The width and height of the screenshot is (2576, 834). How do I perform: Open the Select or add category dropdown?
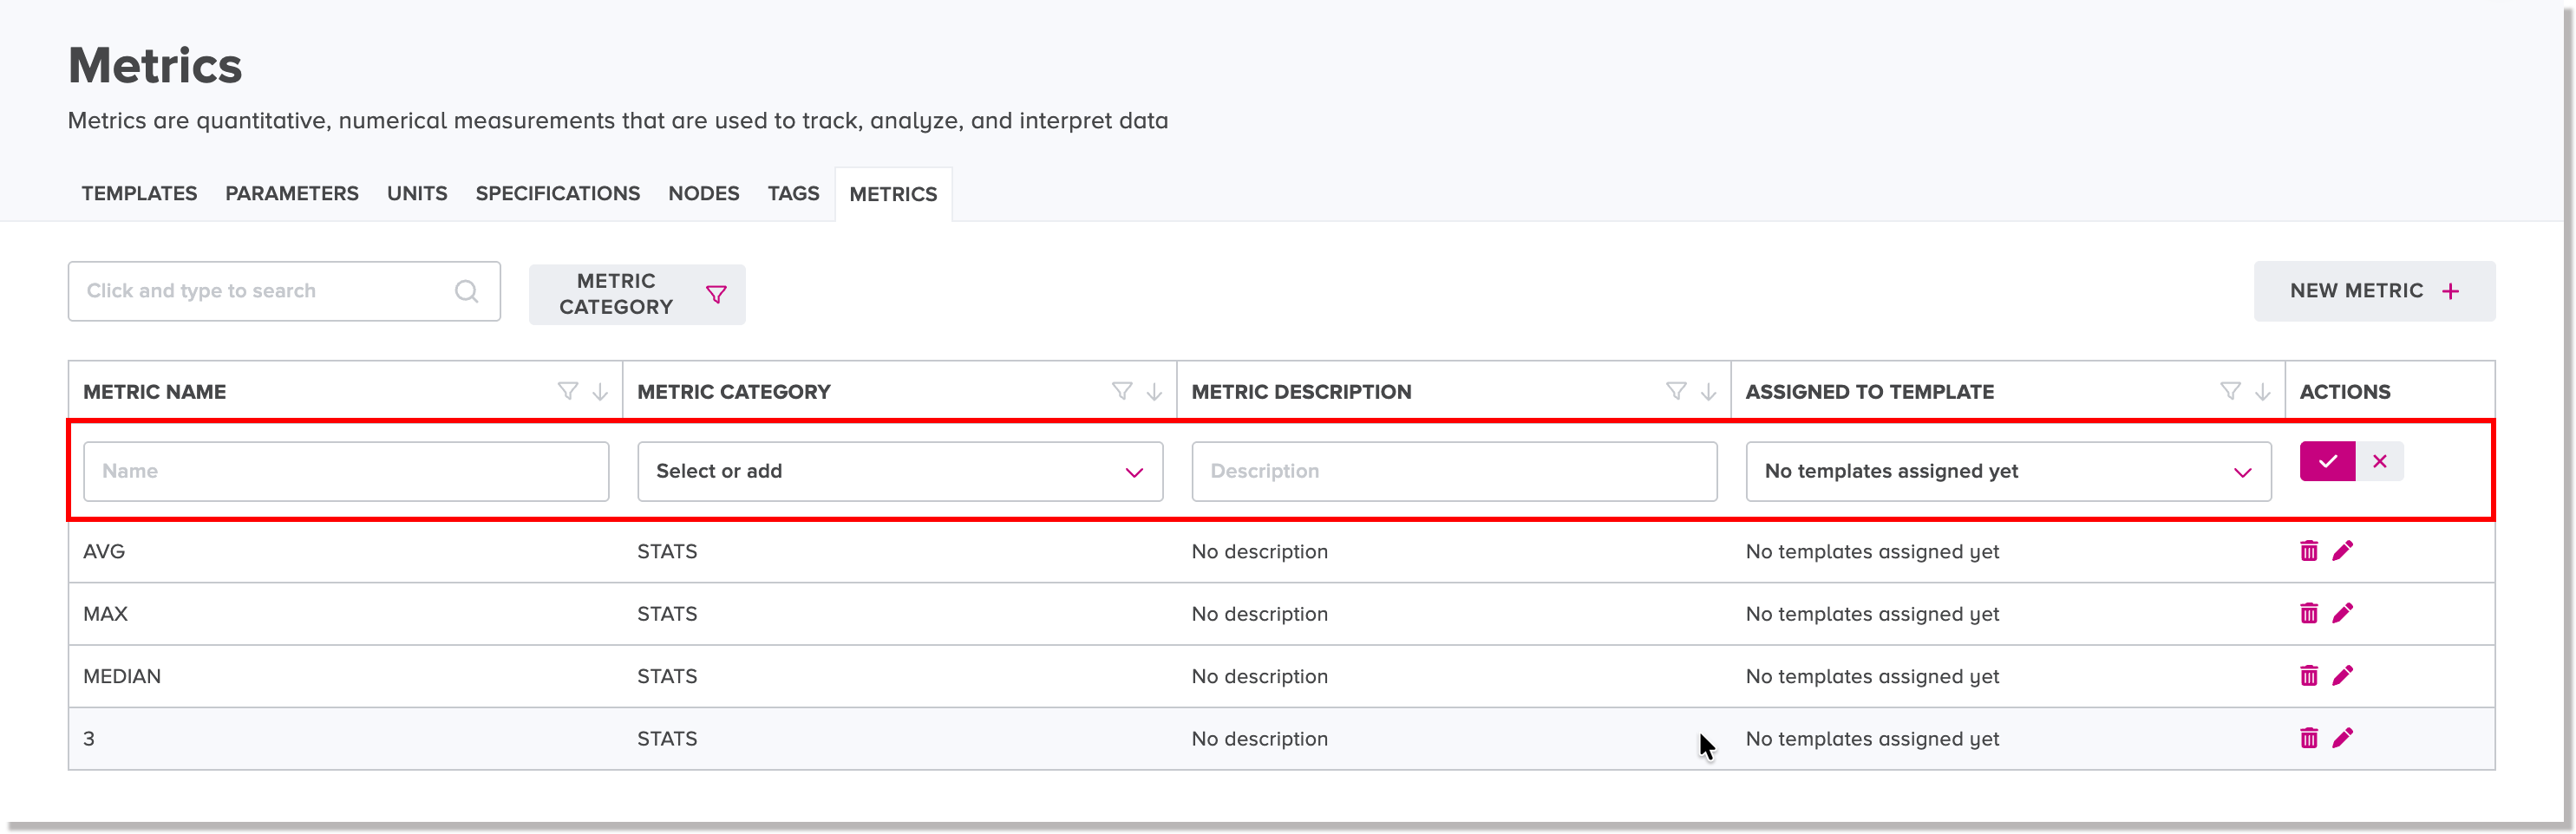click(900, 471)
